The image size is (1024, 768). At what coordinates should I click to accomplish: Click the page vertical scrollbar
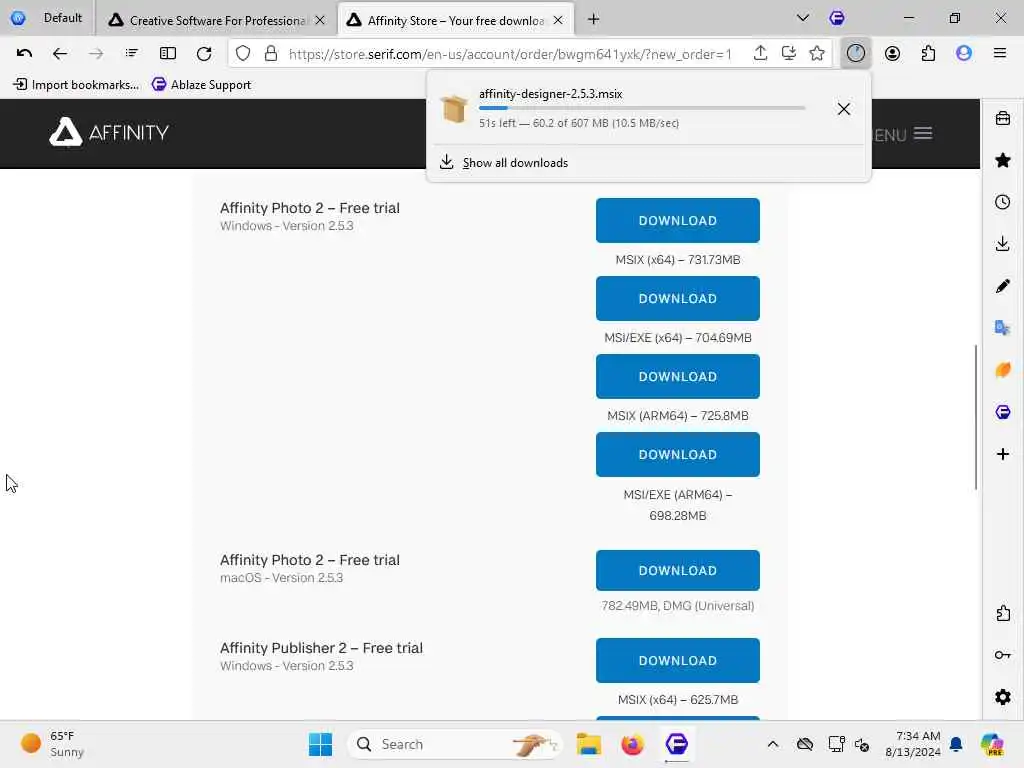976,417
